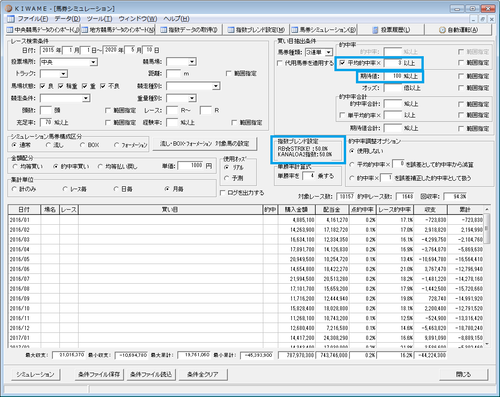Select the 均等買い radio button
Image resolution: width=500 pixels, height=397 pixels.
point(15,166)
